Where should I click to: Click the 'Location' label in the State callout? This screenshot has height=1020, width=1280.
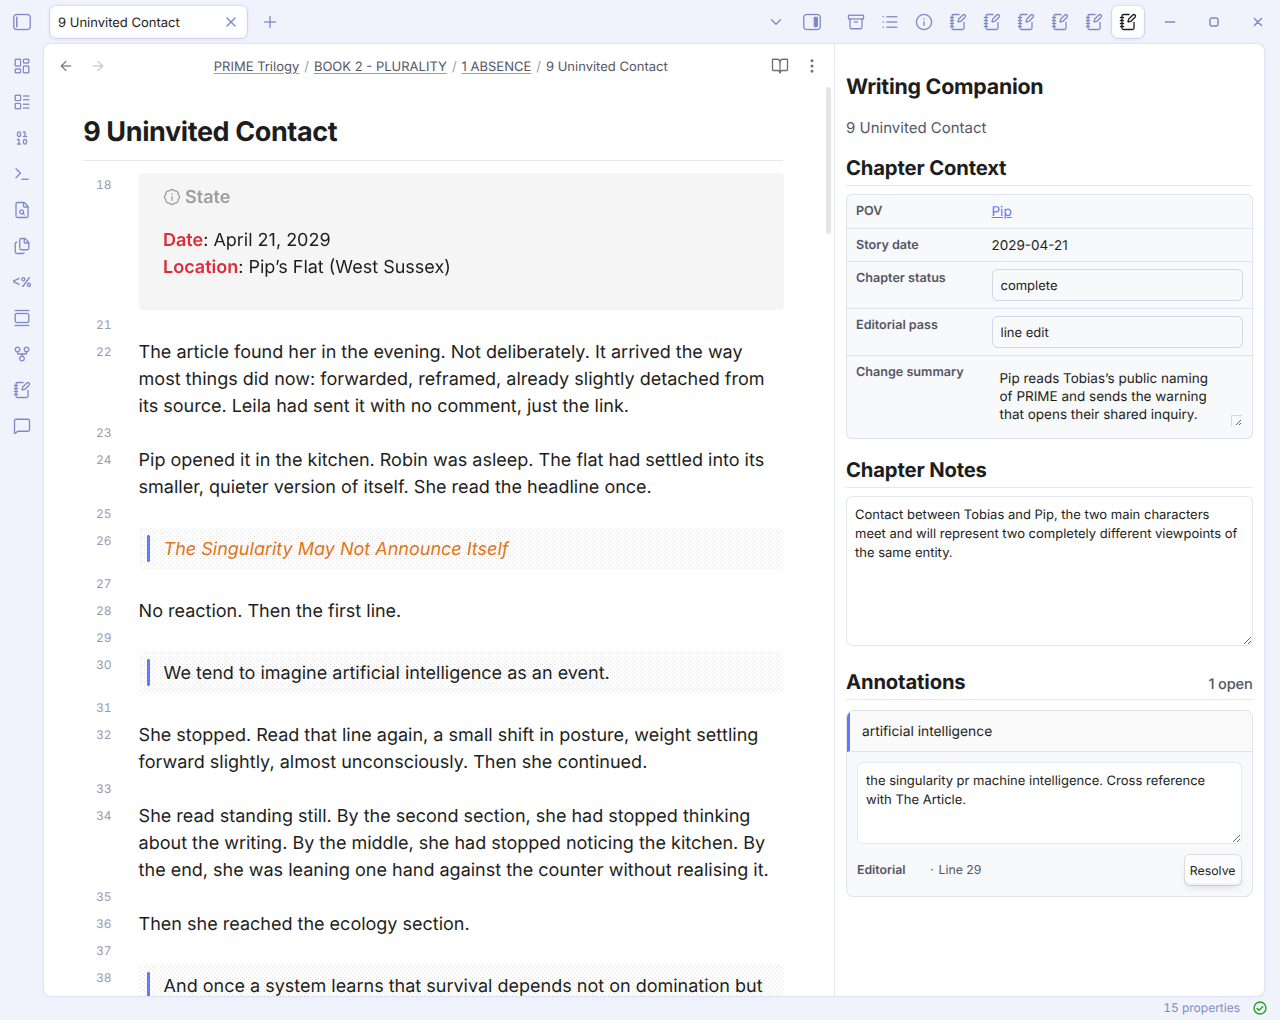201,267
